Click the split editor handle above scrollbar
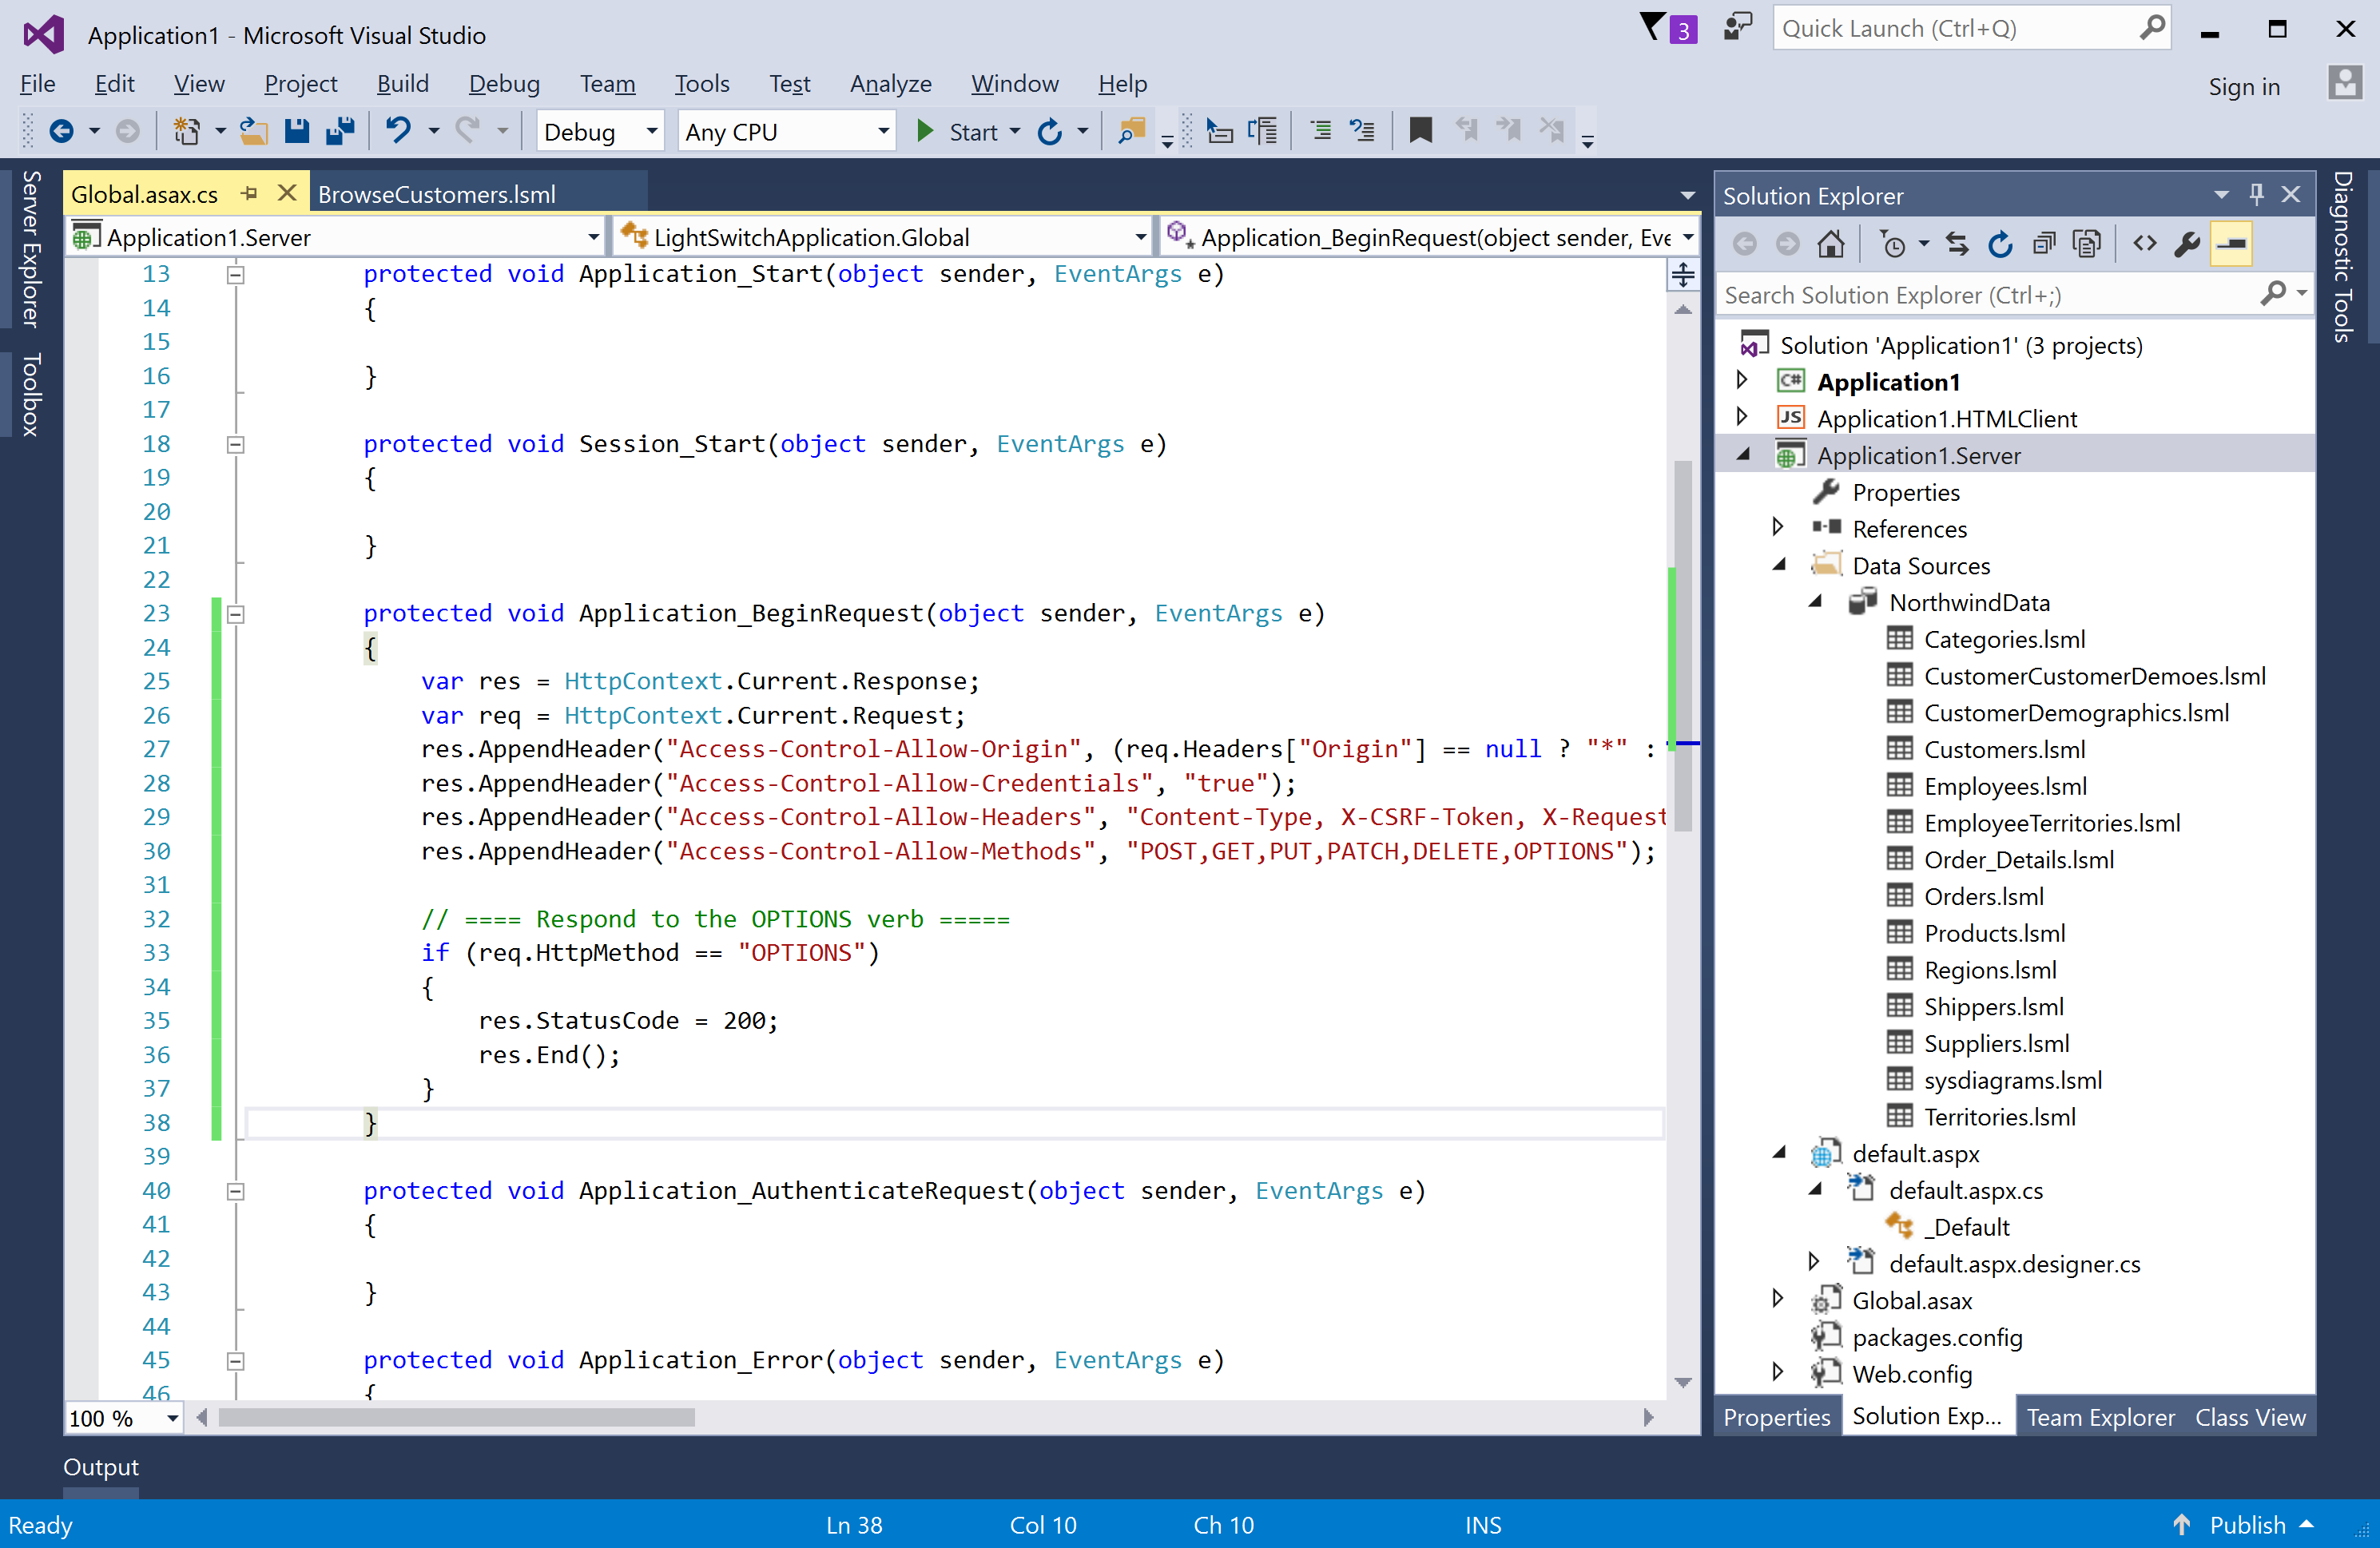This screenshot has height=1548, width=2380. 1683,274
